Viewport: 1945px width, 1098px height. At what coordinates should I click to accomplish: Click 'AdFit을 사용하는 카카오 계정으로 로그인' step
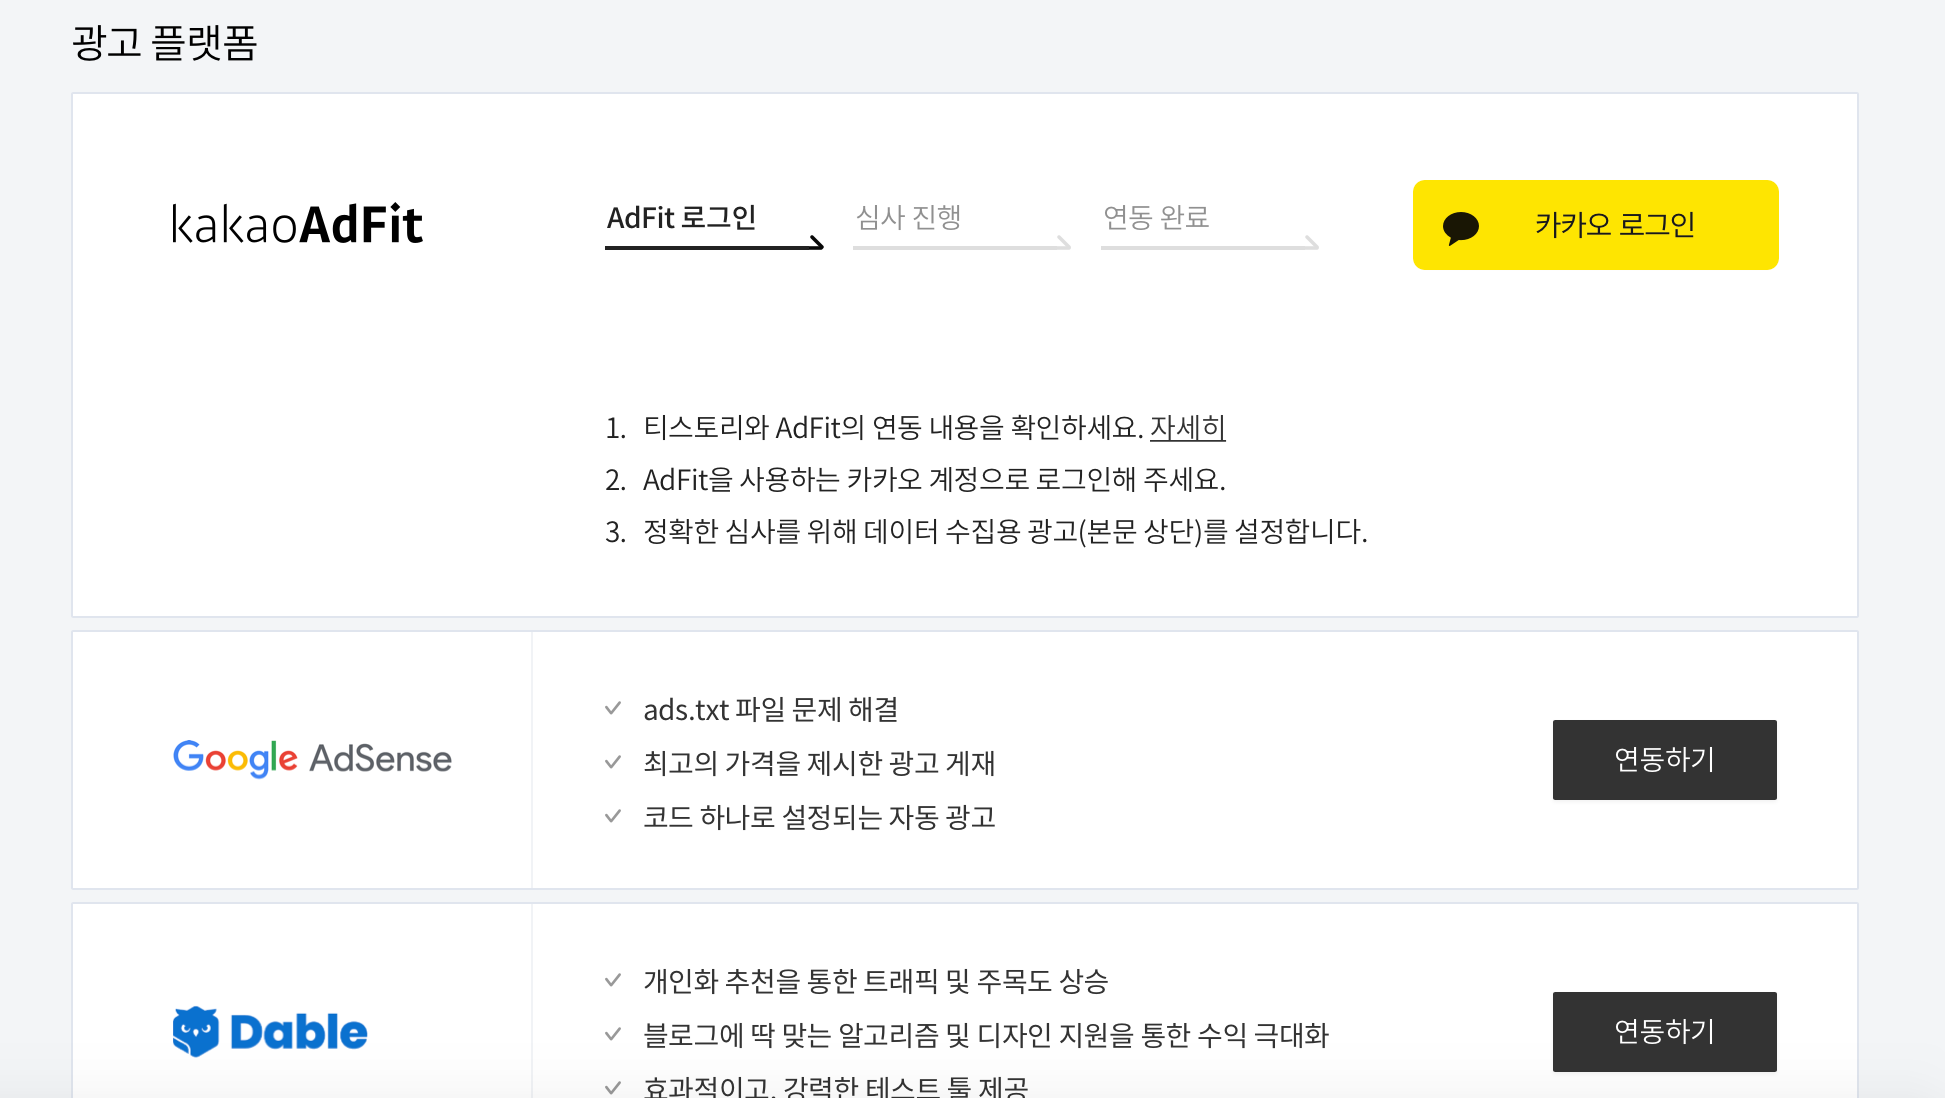coord(934,480)
